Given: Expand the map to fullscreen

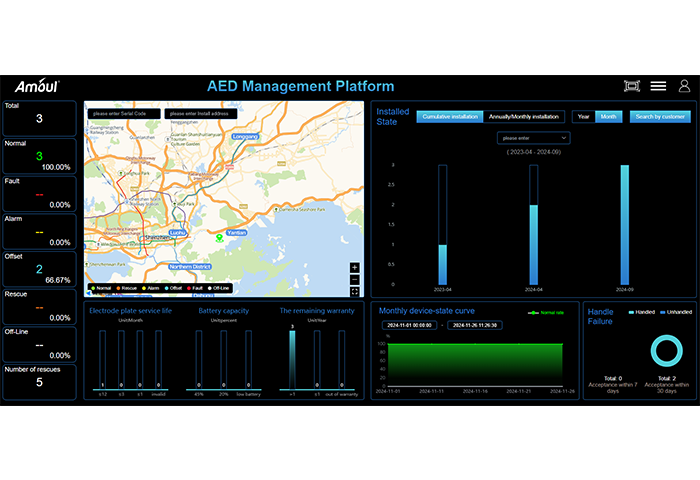Looking at the screenshot, I should (354, 291).
